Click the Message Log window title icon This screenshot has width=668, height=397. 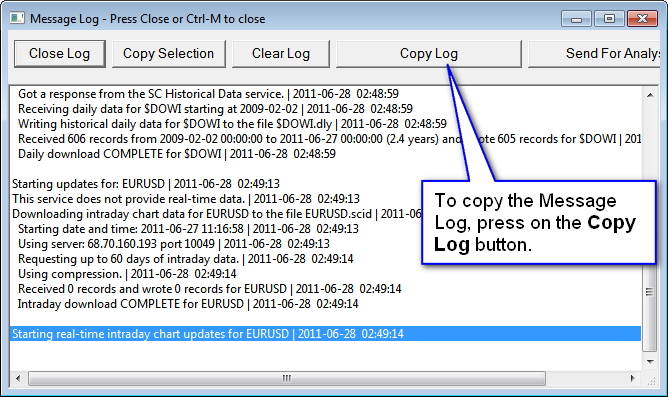coord(17,18)
